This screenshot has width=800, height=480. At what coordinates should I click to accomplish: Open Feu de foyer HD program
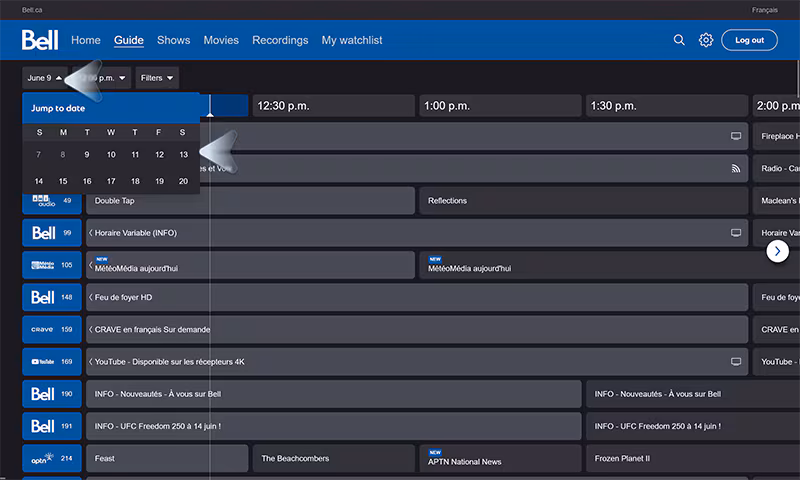[x=417, y=297]
